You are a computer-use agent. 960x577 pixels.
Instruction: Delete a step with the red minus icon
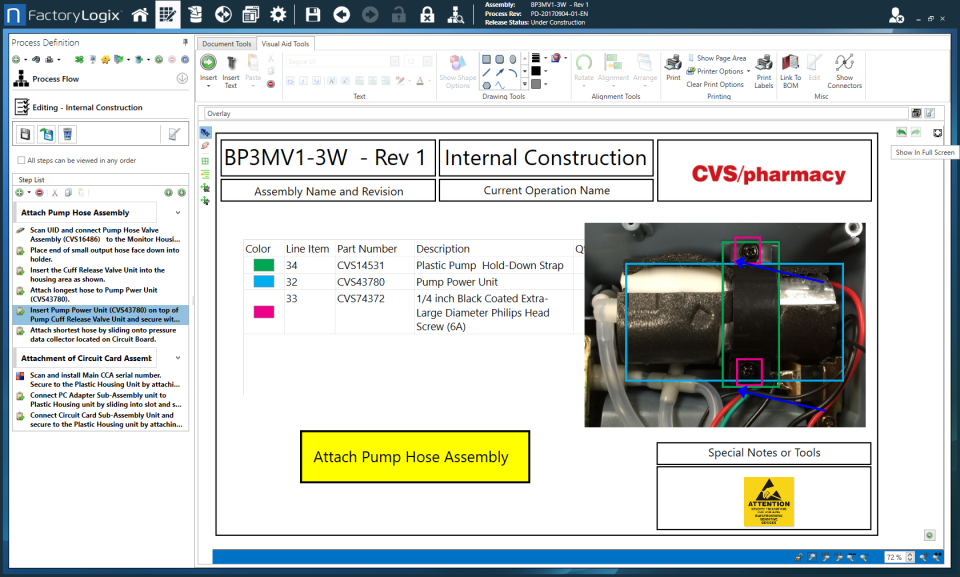click(x=39, y=192)
